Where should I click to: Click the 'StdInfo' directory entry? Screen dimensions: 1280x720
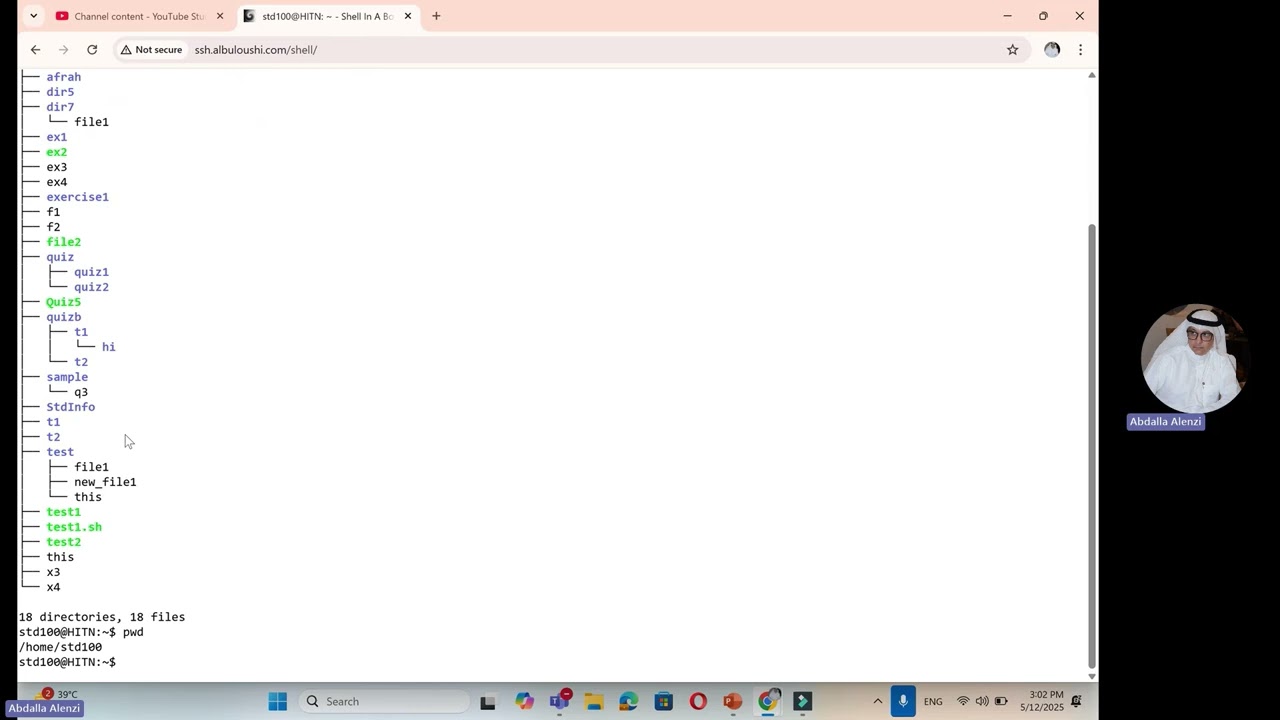pos(70,407)
